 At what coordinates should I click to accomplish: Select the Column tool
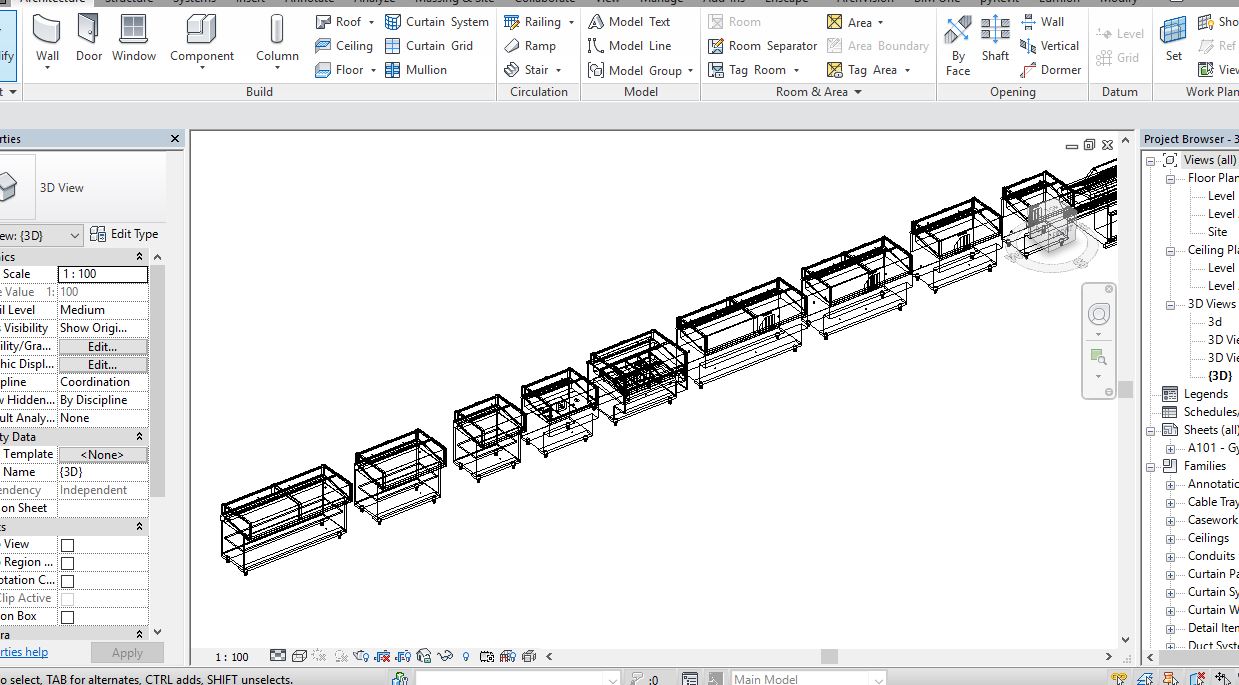tap(277, 40)
